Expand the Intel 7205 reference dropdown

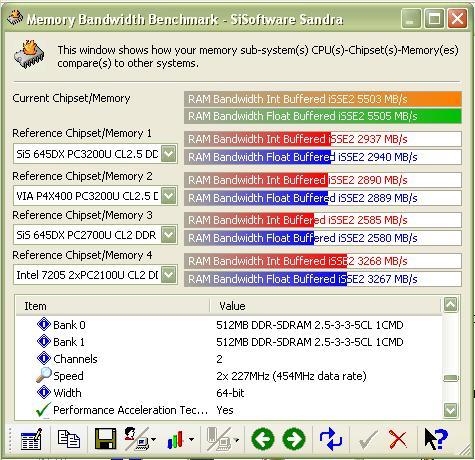[169, 275]
